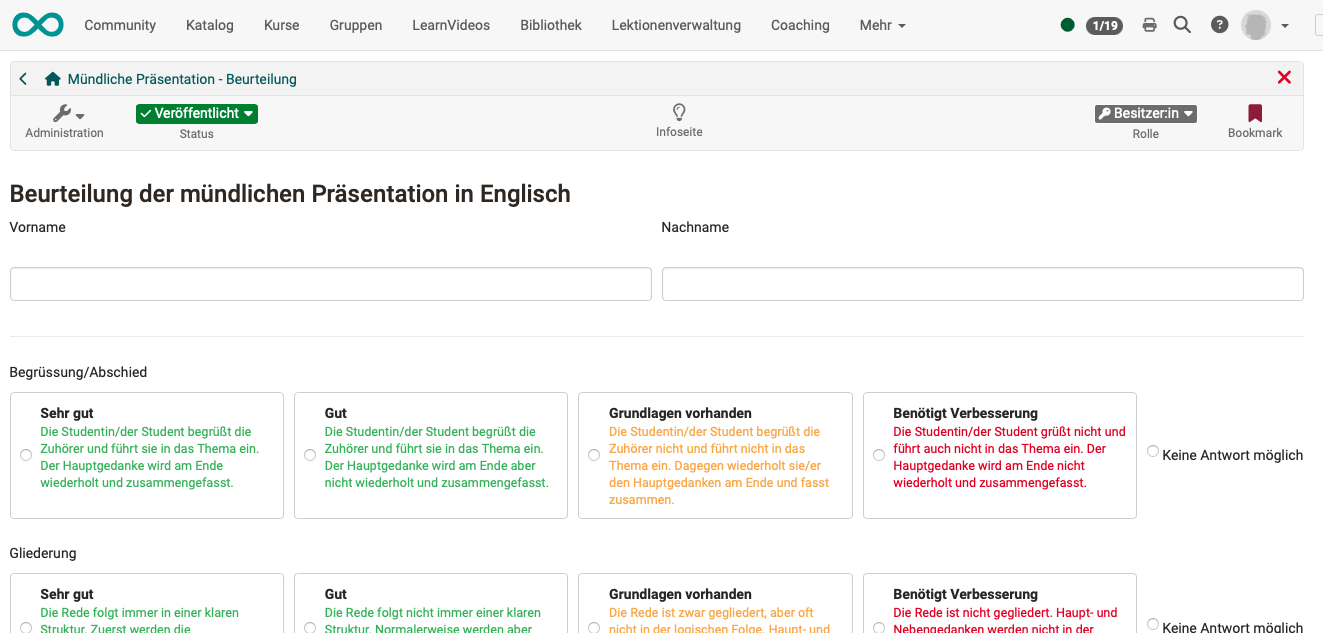The image size is (1323, 633).
Task: Click the 1/19 progress indicator
Action: click(x=1104, y=24)
